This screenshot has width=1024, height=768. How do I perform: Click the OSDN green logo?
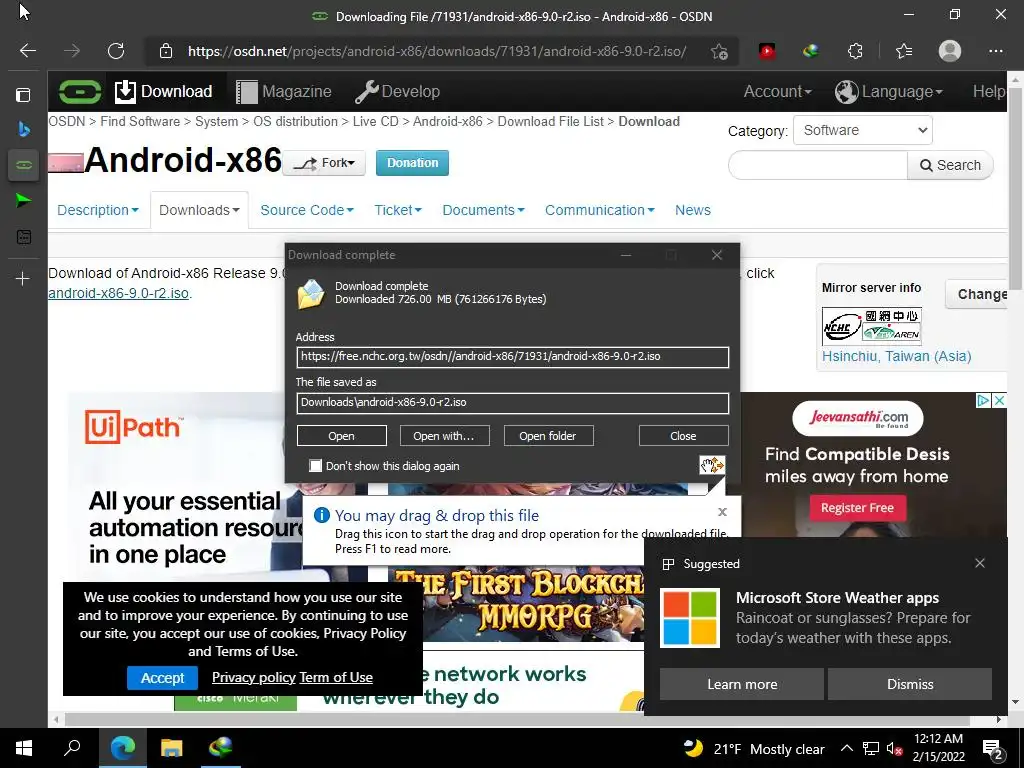(80, 91)
